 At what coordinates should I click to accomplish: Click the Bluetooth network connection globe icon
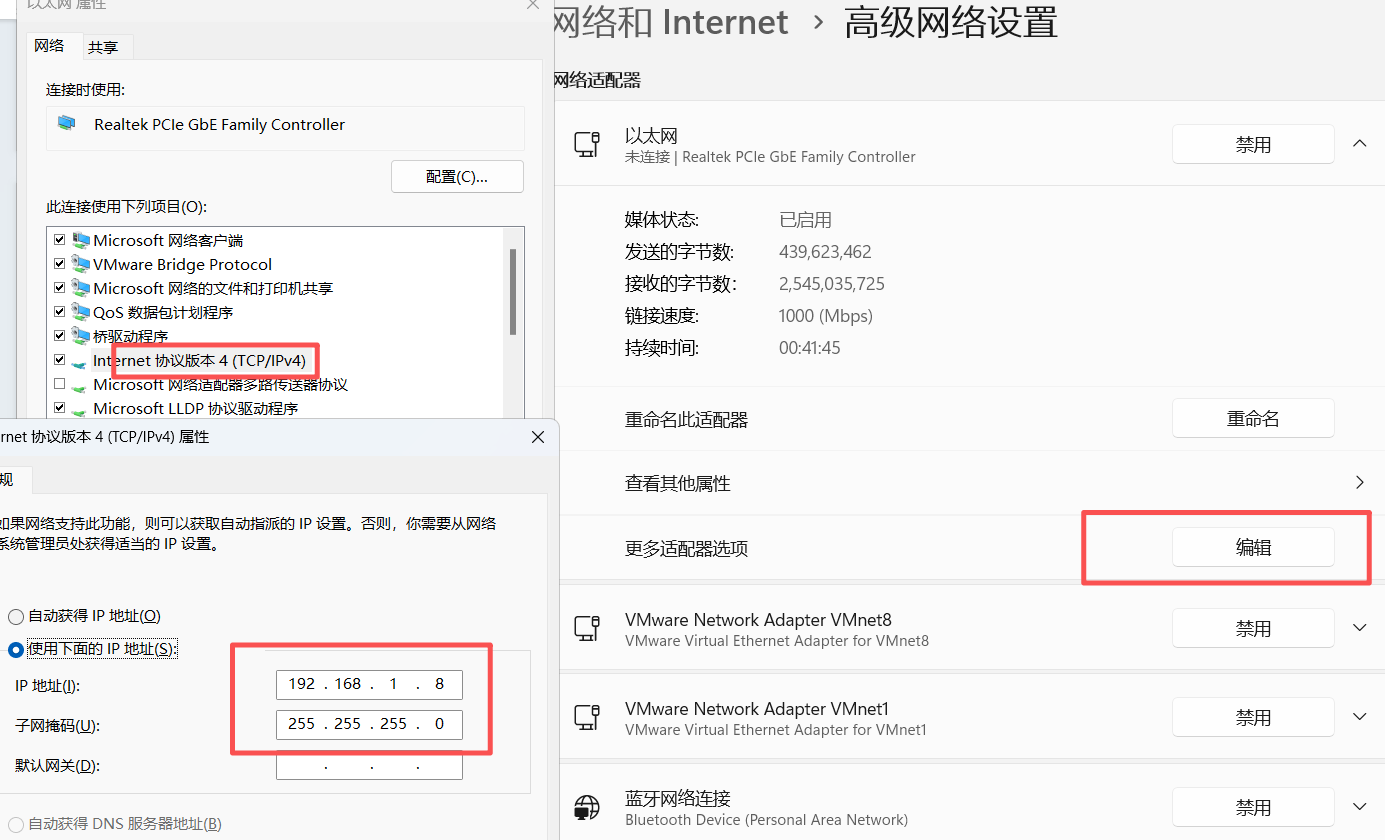pyautogui.click(x=587, y=807)
